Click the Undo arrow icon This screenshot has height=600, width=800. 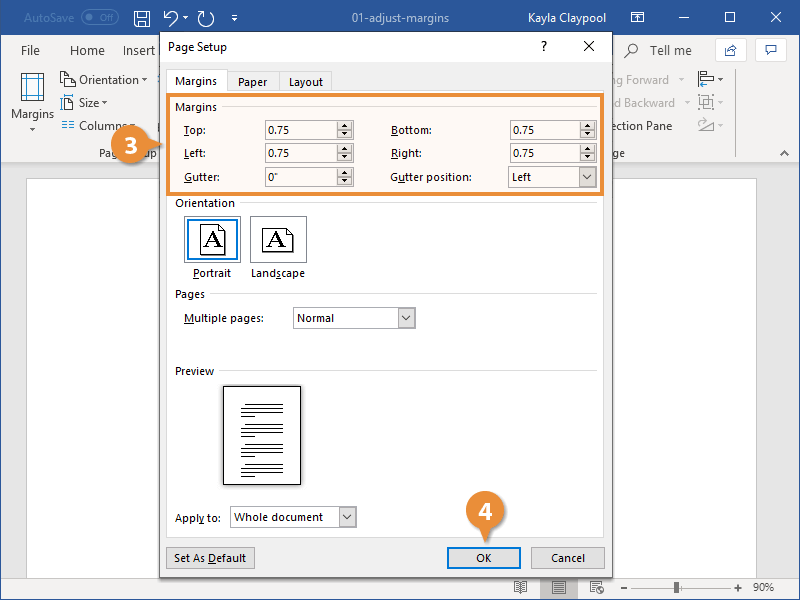pos(170,18)
